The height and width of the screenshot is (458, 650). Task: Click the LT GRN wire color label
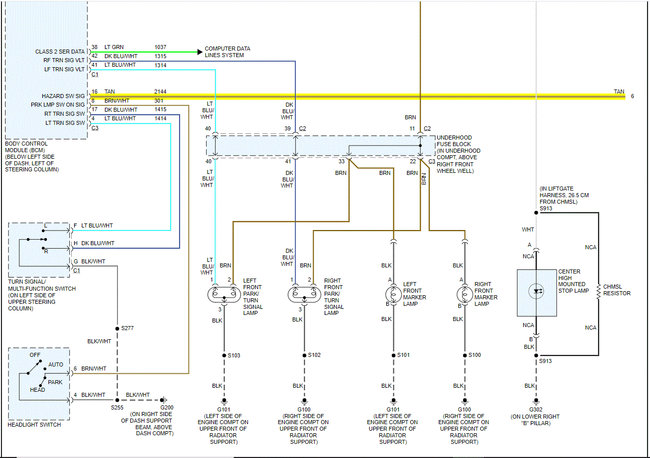[x=114, y=47]
